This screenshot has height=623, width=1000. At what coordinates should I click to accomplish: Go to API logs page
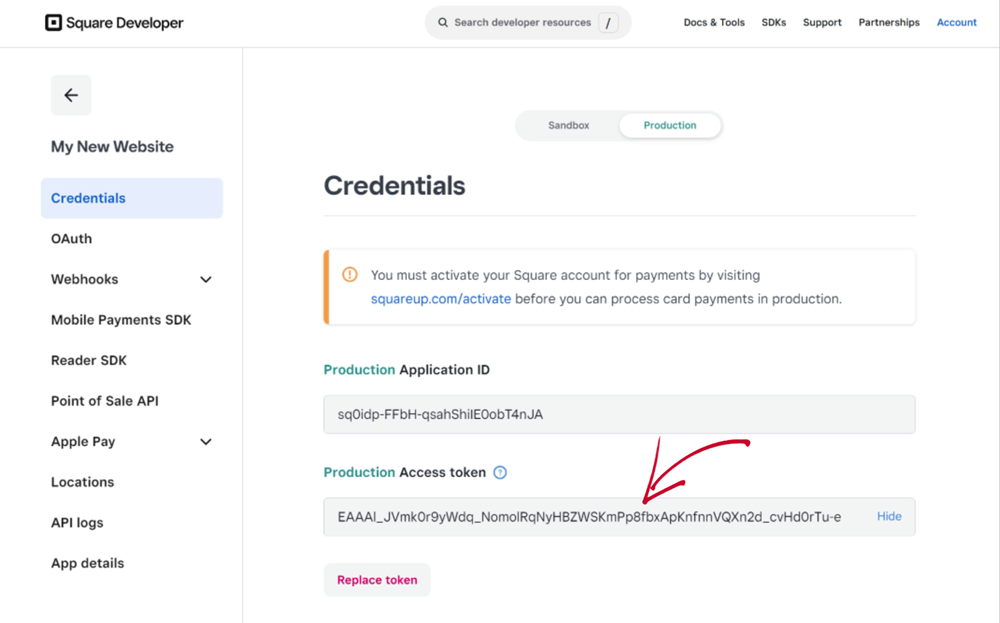tap(77, 522)
